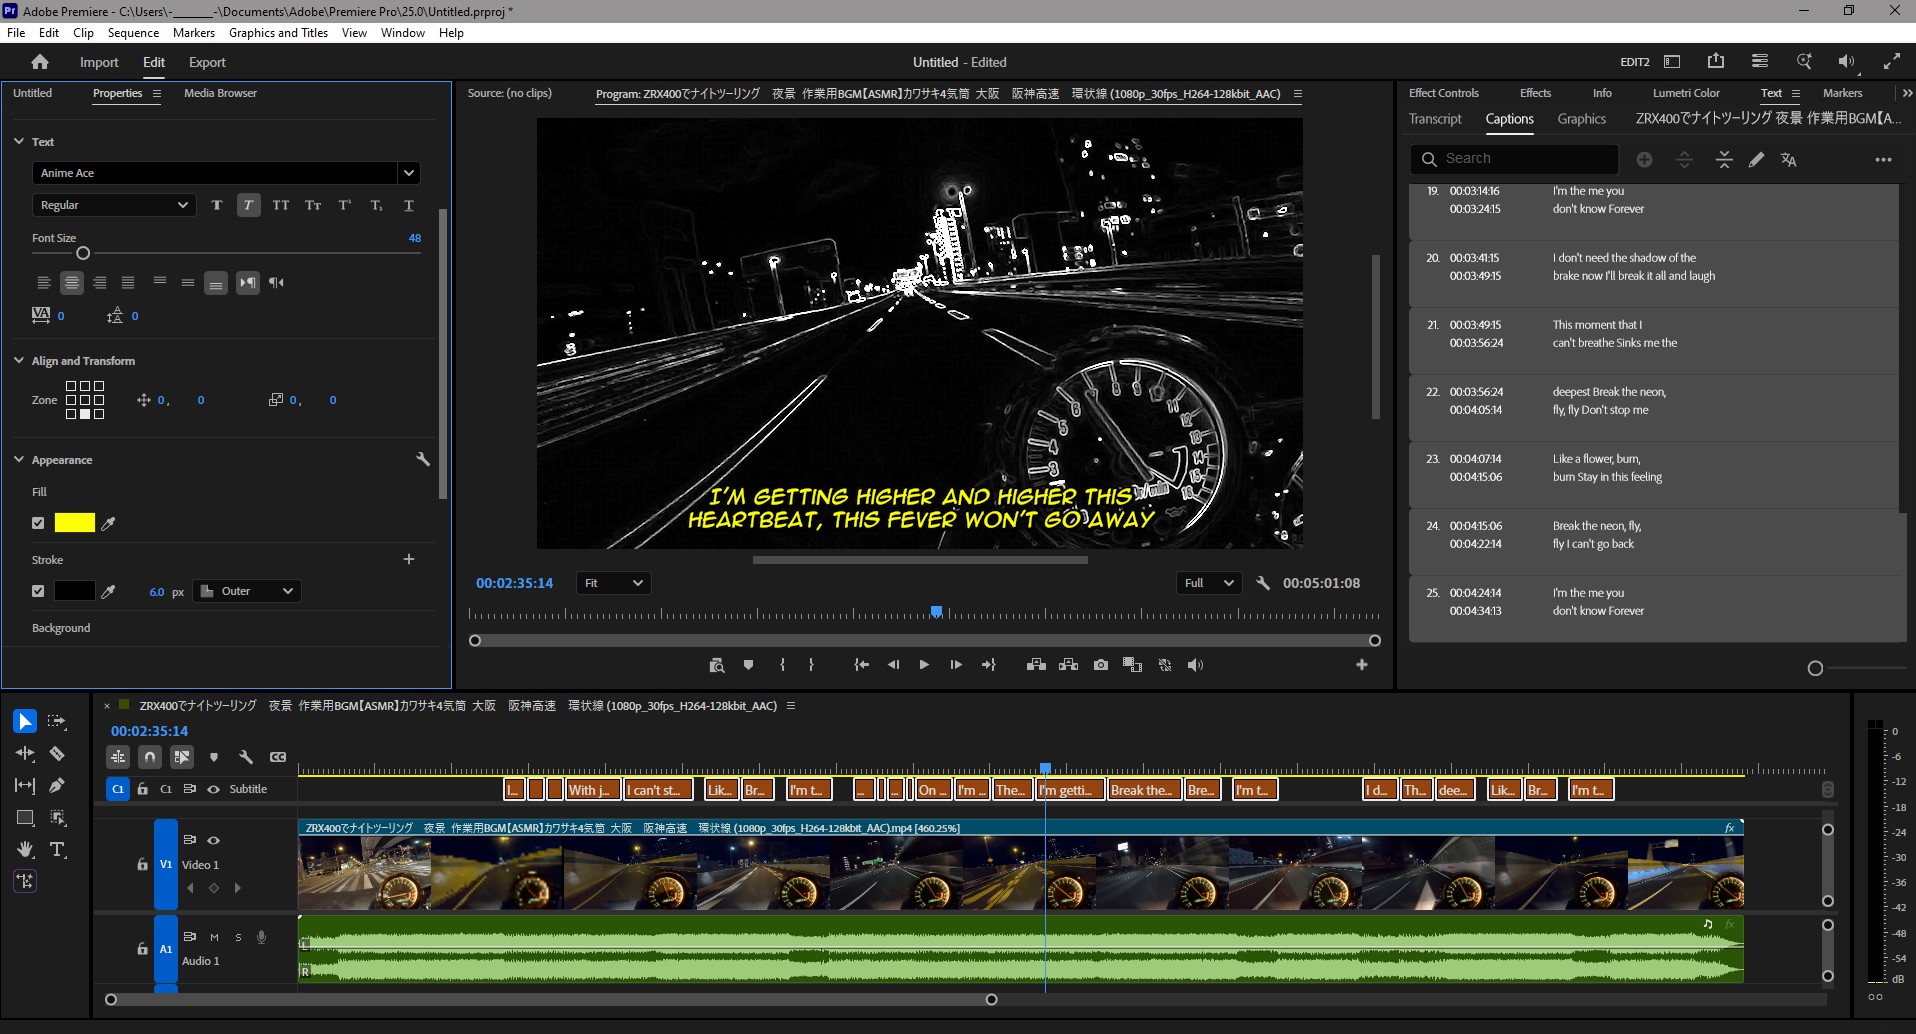Select the EDIT2 workspace label
This screenshot has height=1034, width=1916.
click(x=1635, y=62)
